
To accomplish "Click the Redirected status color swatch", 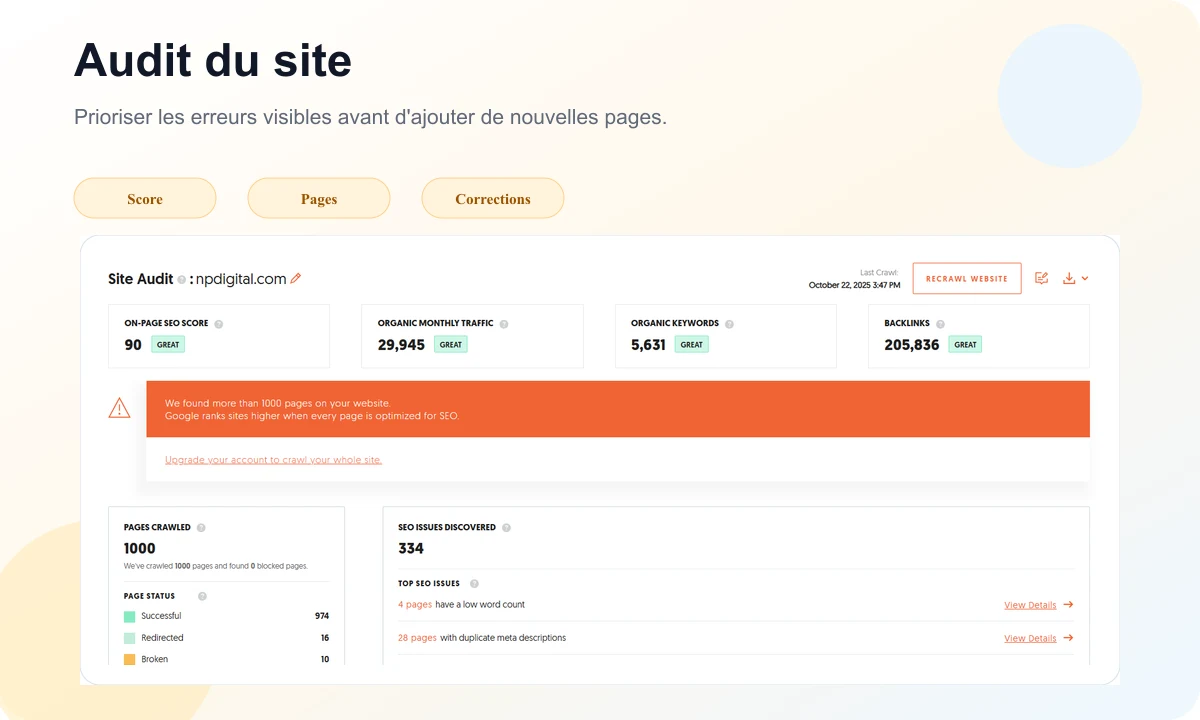I will [129, 638].
